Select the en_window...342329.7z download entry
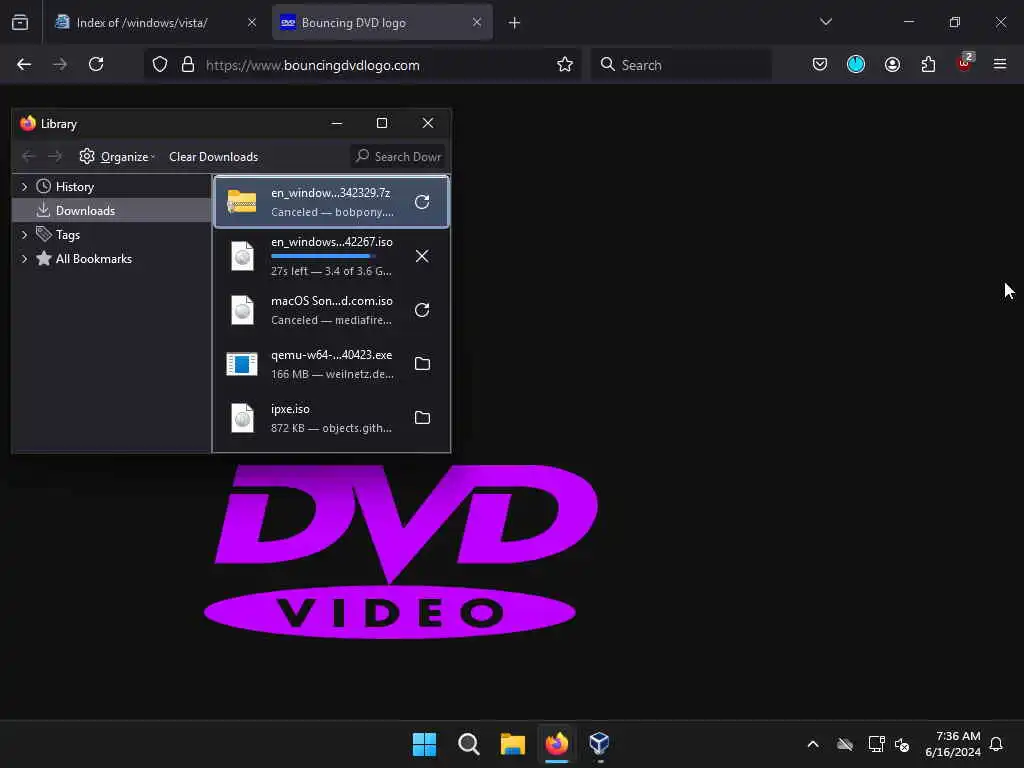1024x768 pixels. (x=331, y=202)
